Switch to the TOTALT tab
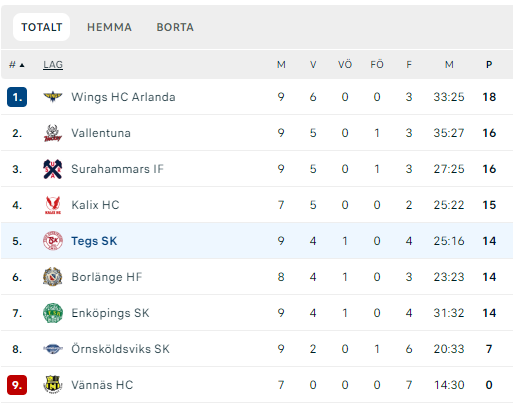Image resolution: width=513 pixels, height=407 pixels. pos(42,27)
